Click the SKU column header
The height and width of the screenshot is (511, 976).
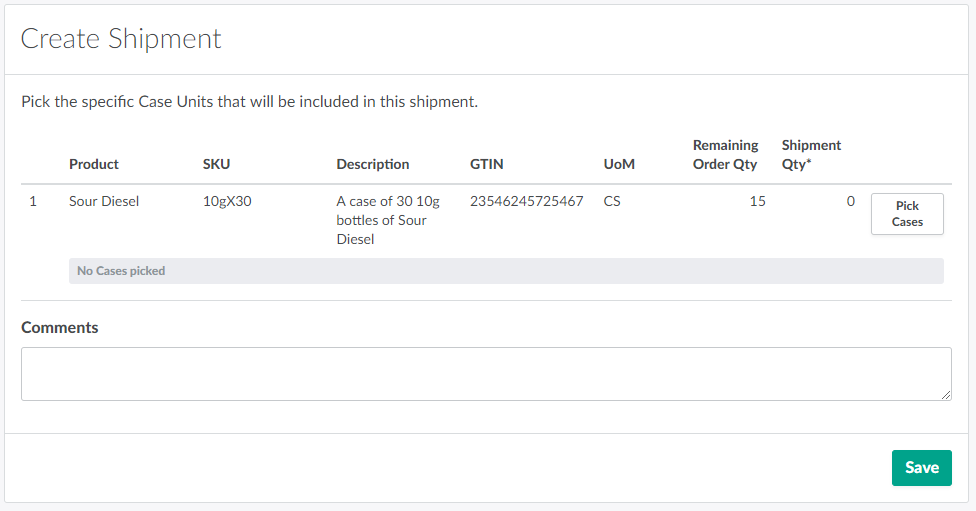pos(217,164)
